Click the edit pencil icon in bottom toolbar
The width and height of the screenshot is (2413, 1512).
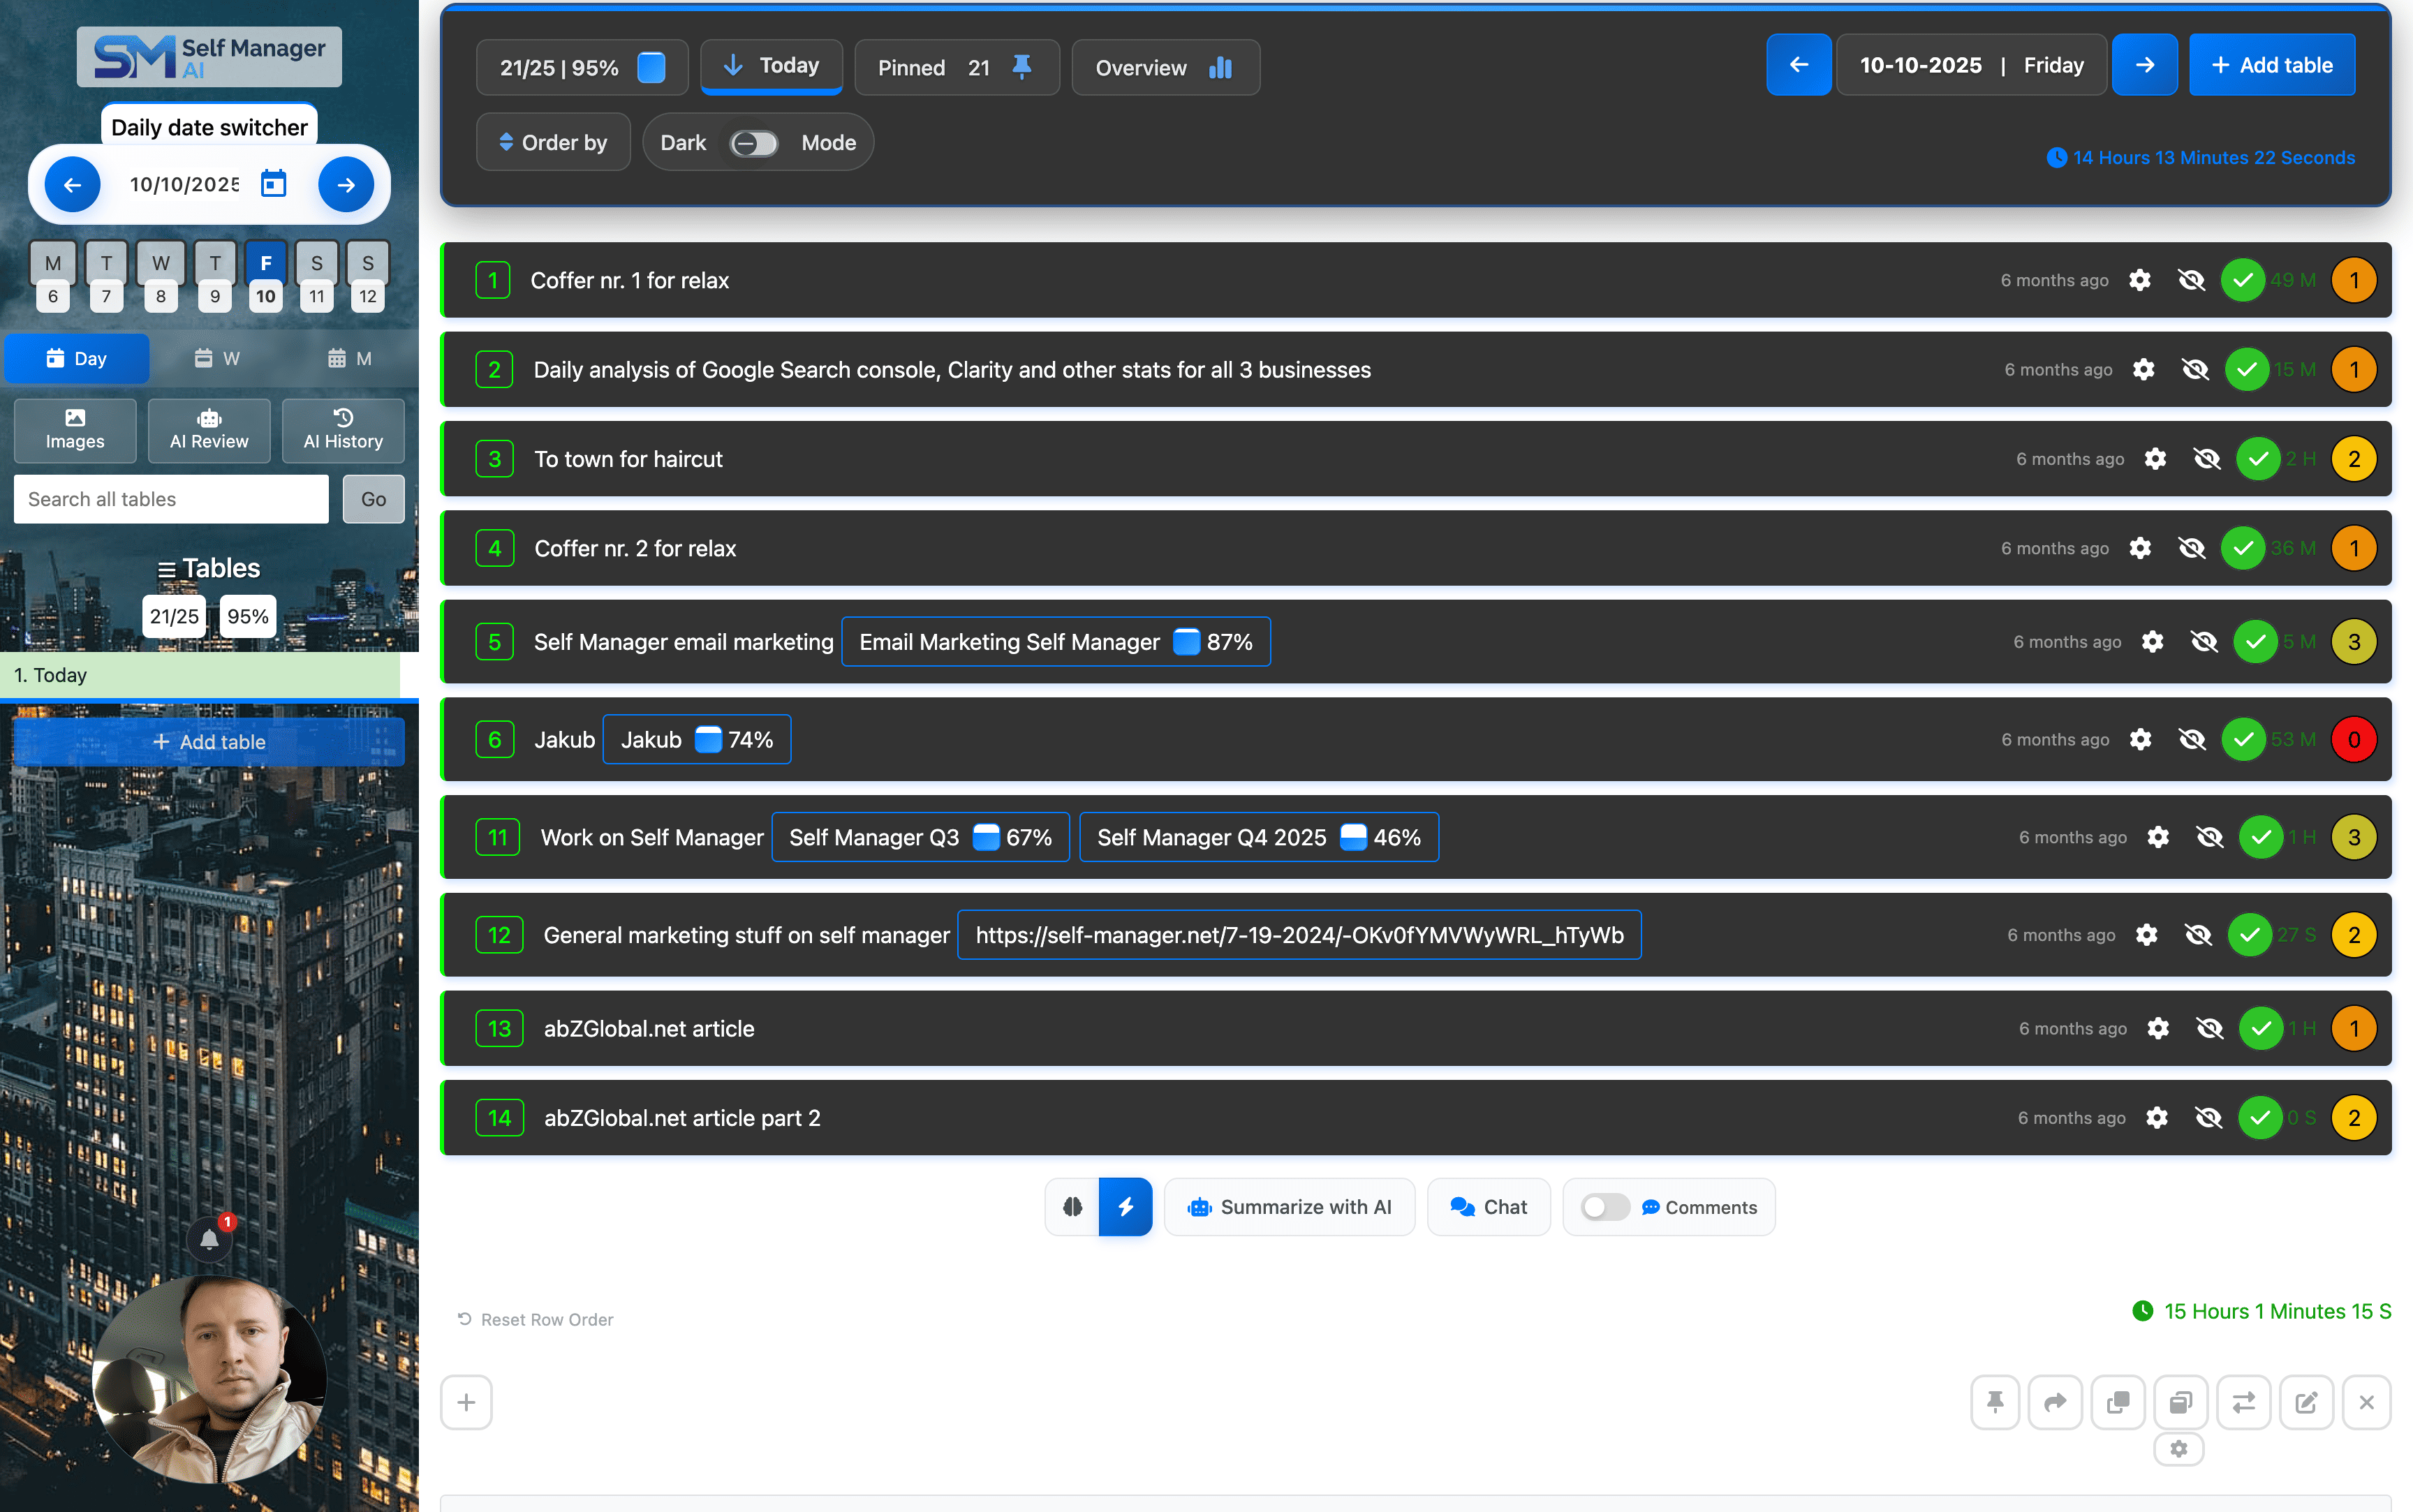coord(2307,1402)
